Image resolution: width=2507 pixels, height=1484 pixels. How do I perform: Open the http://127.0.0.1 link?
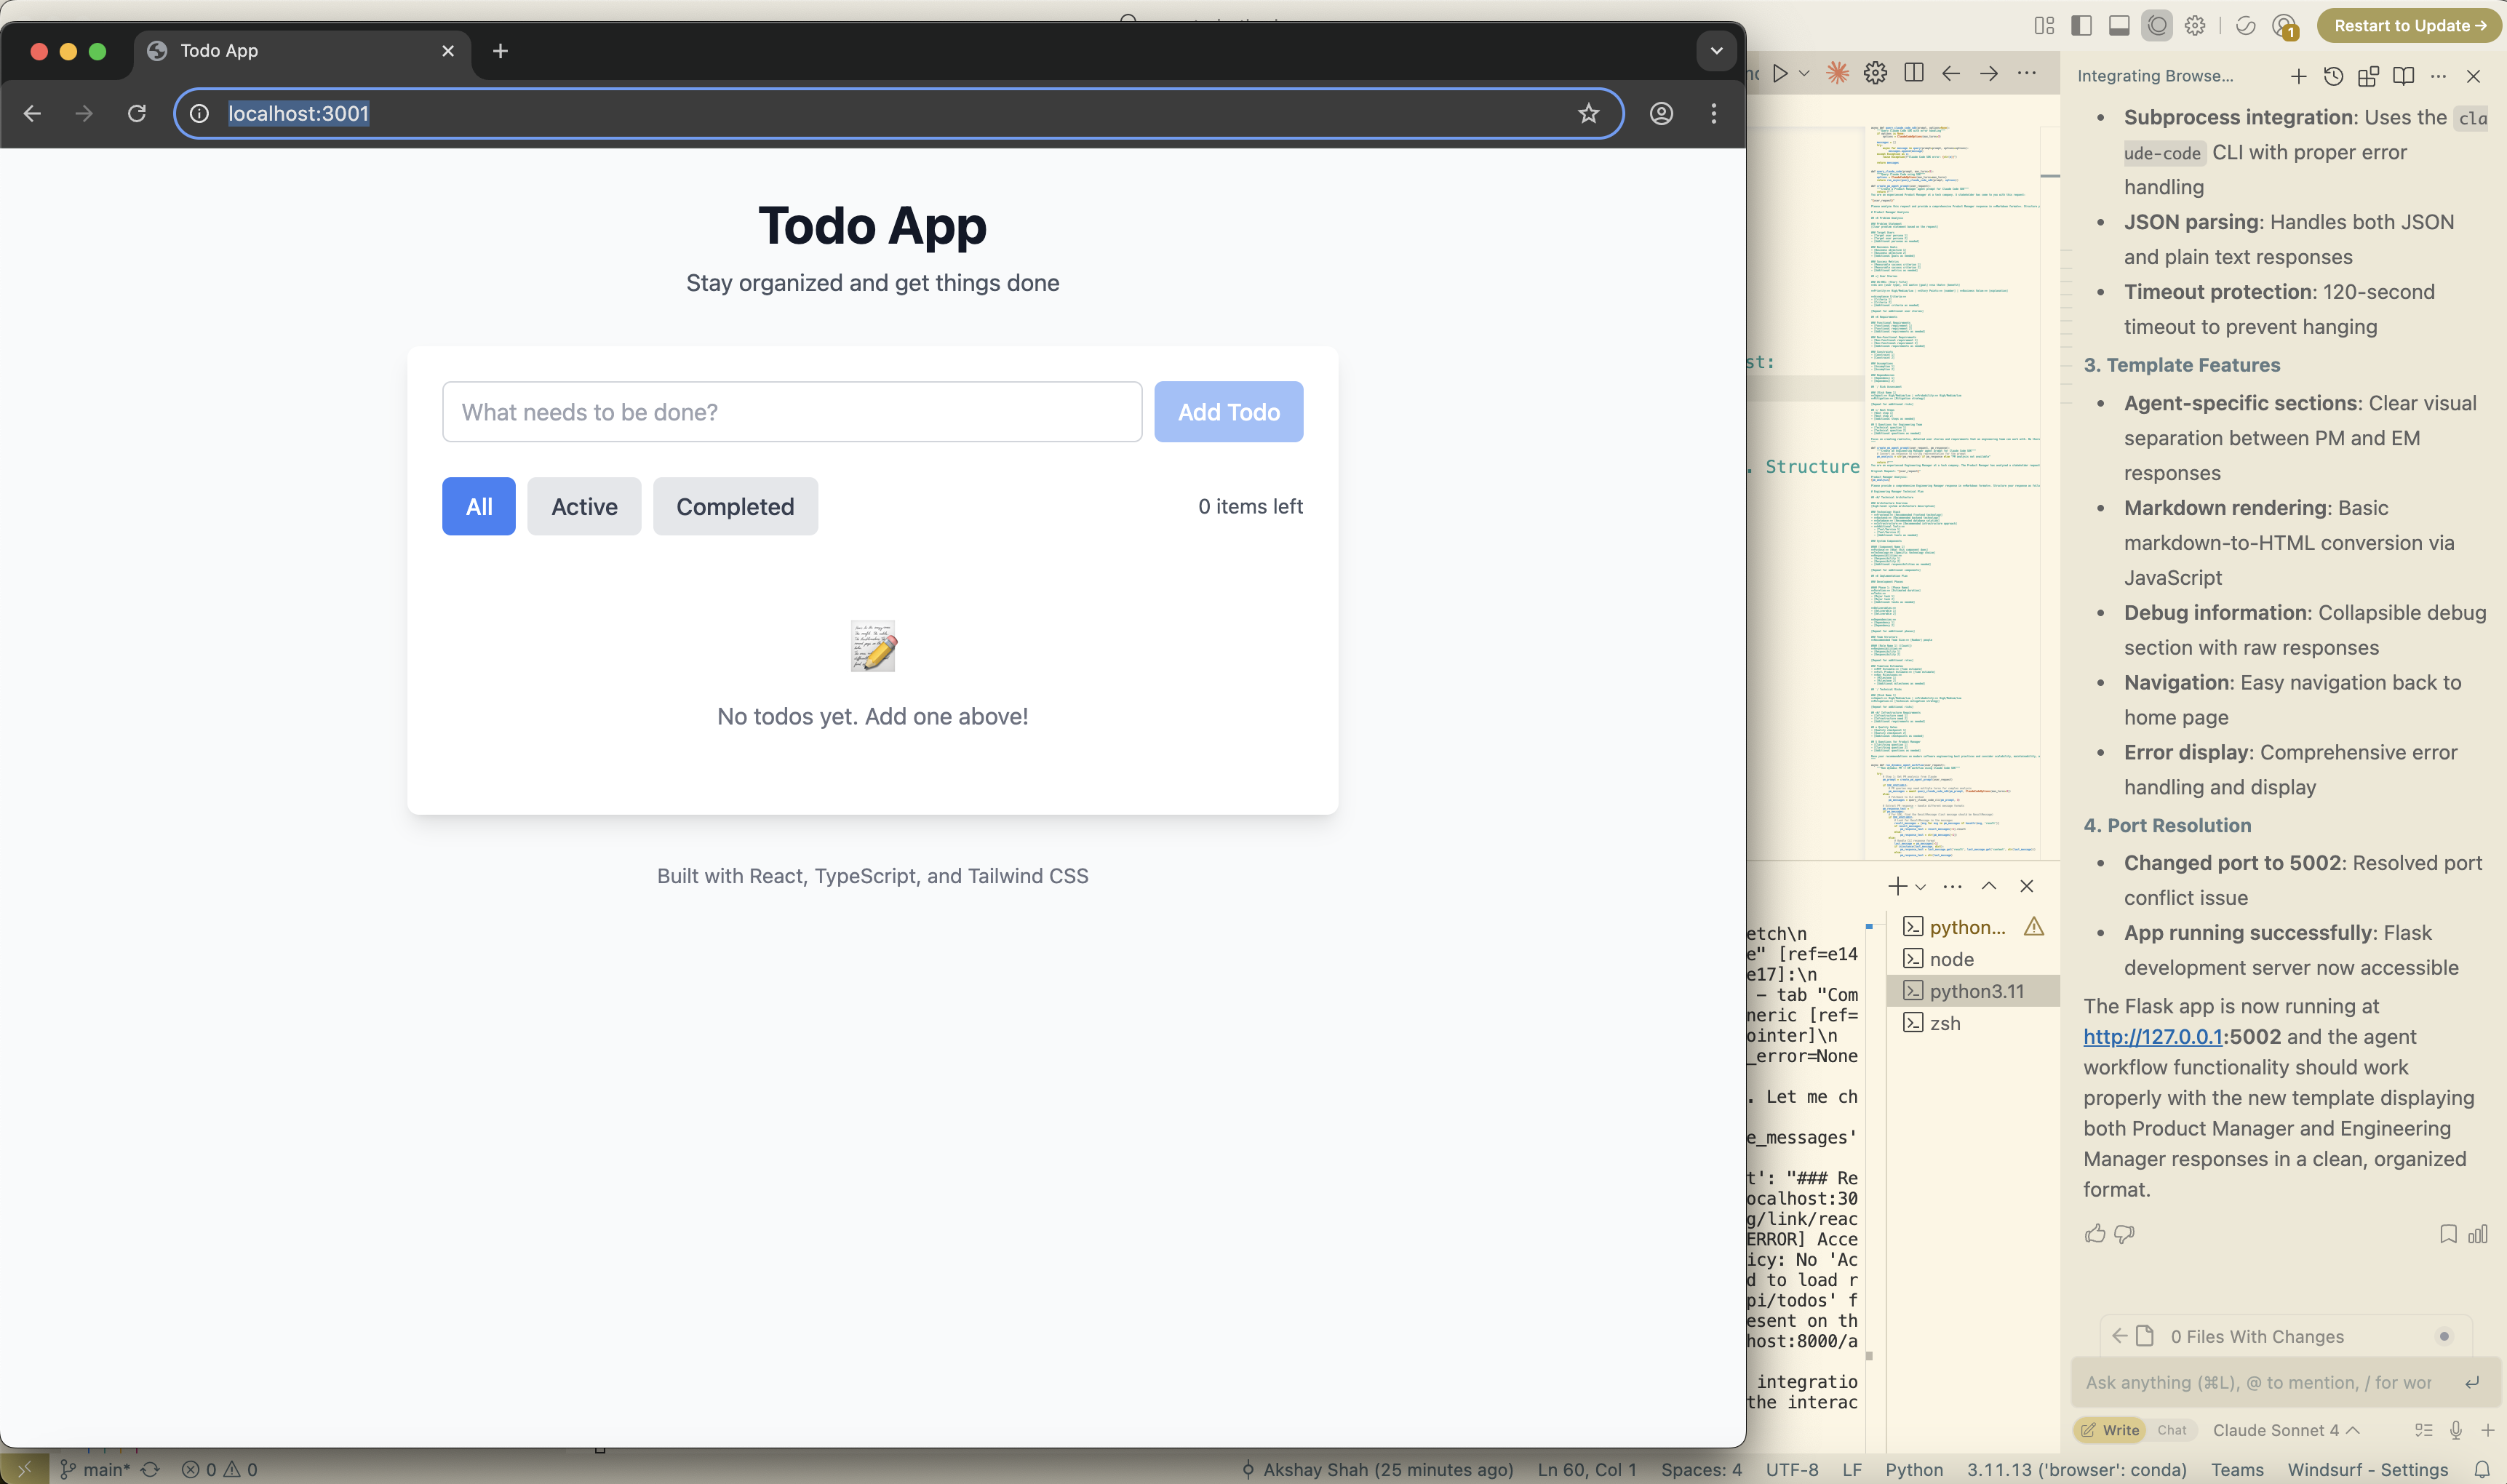pos(2152,1037)
